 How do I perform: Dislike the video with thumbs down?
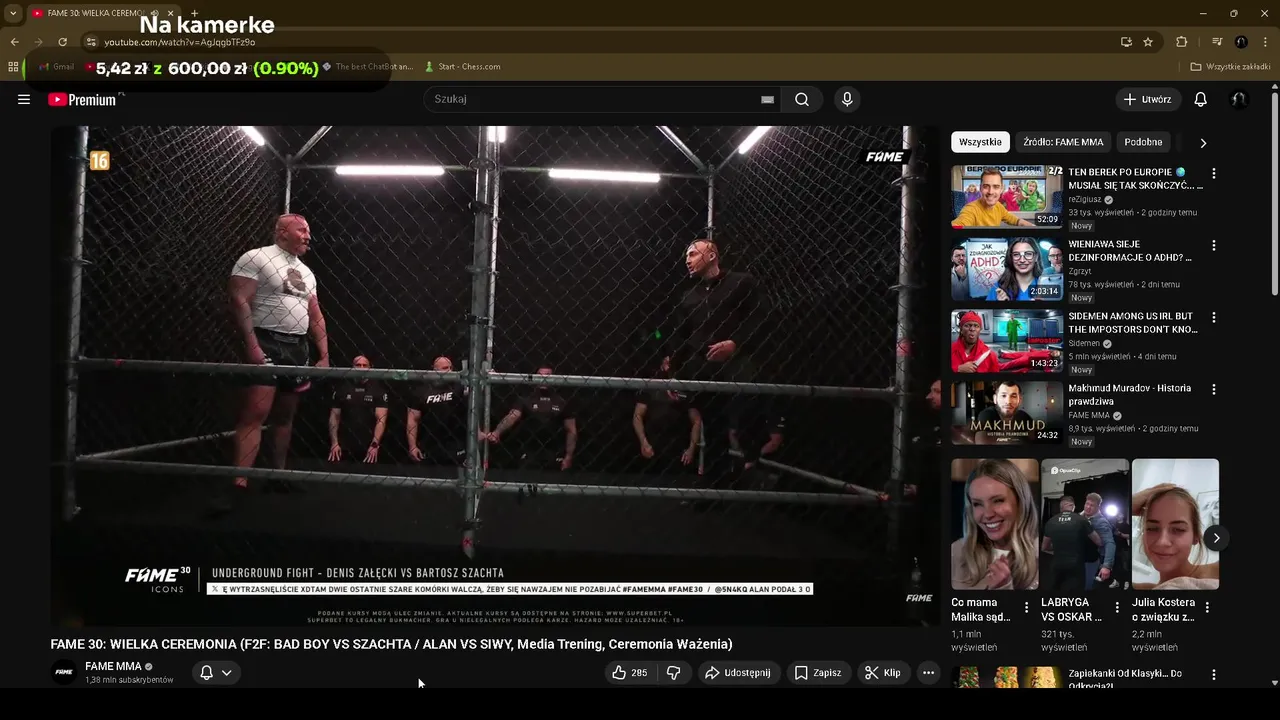[673, 673]
